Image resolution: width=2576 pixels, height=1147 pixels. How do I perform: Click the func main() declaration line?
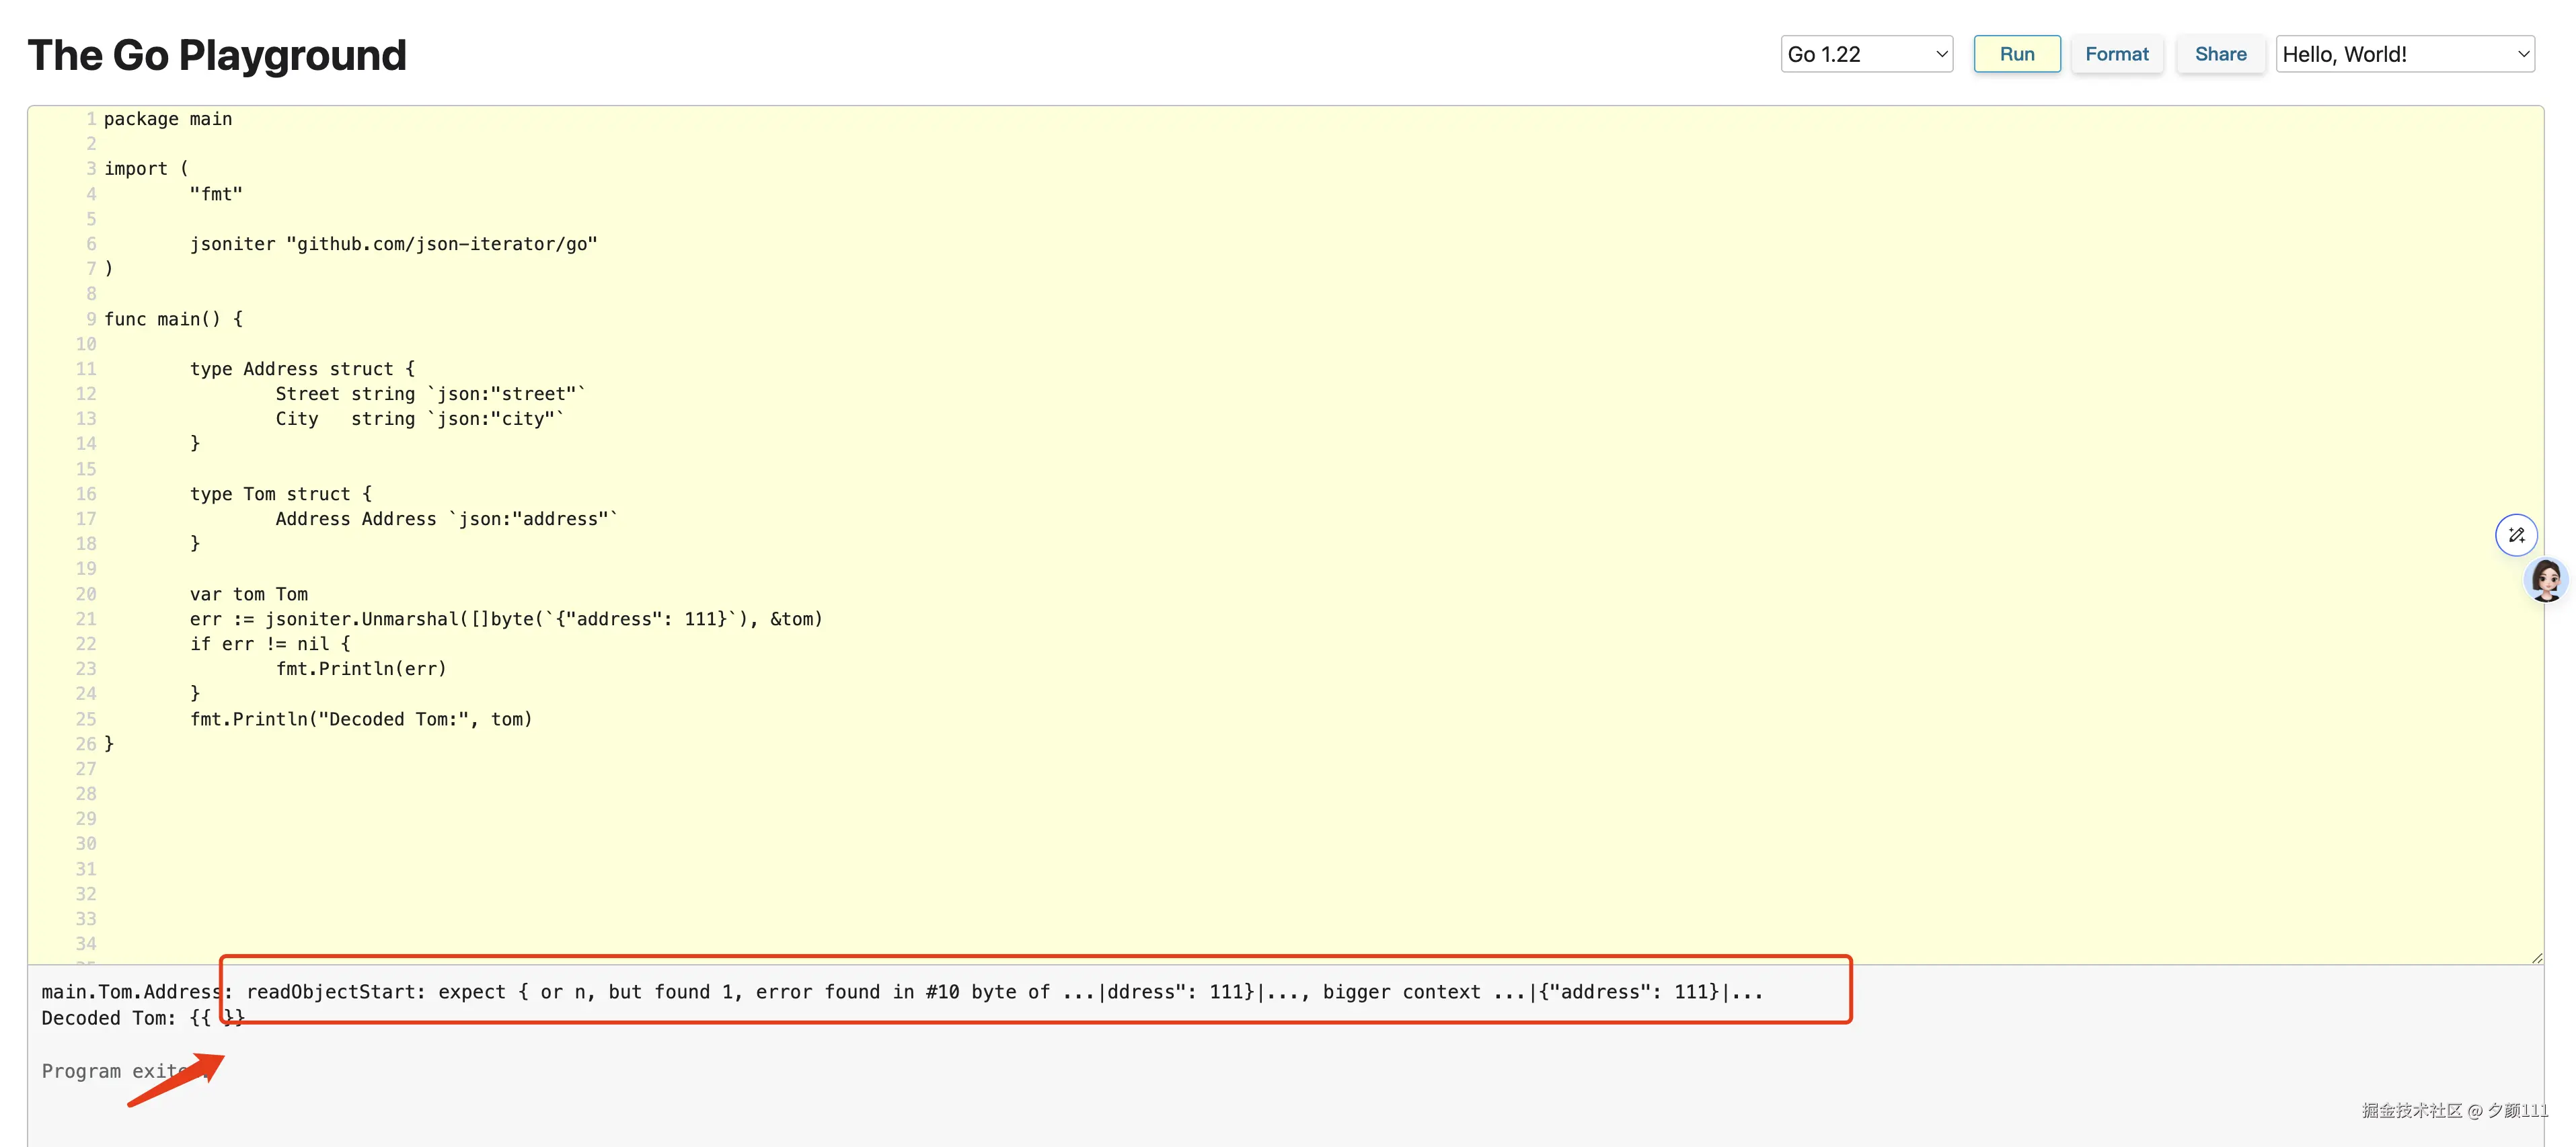pyautogui.click(x=173, y=319)
